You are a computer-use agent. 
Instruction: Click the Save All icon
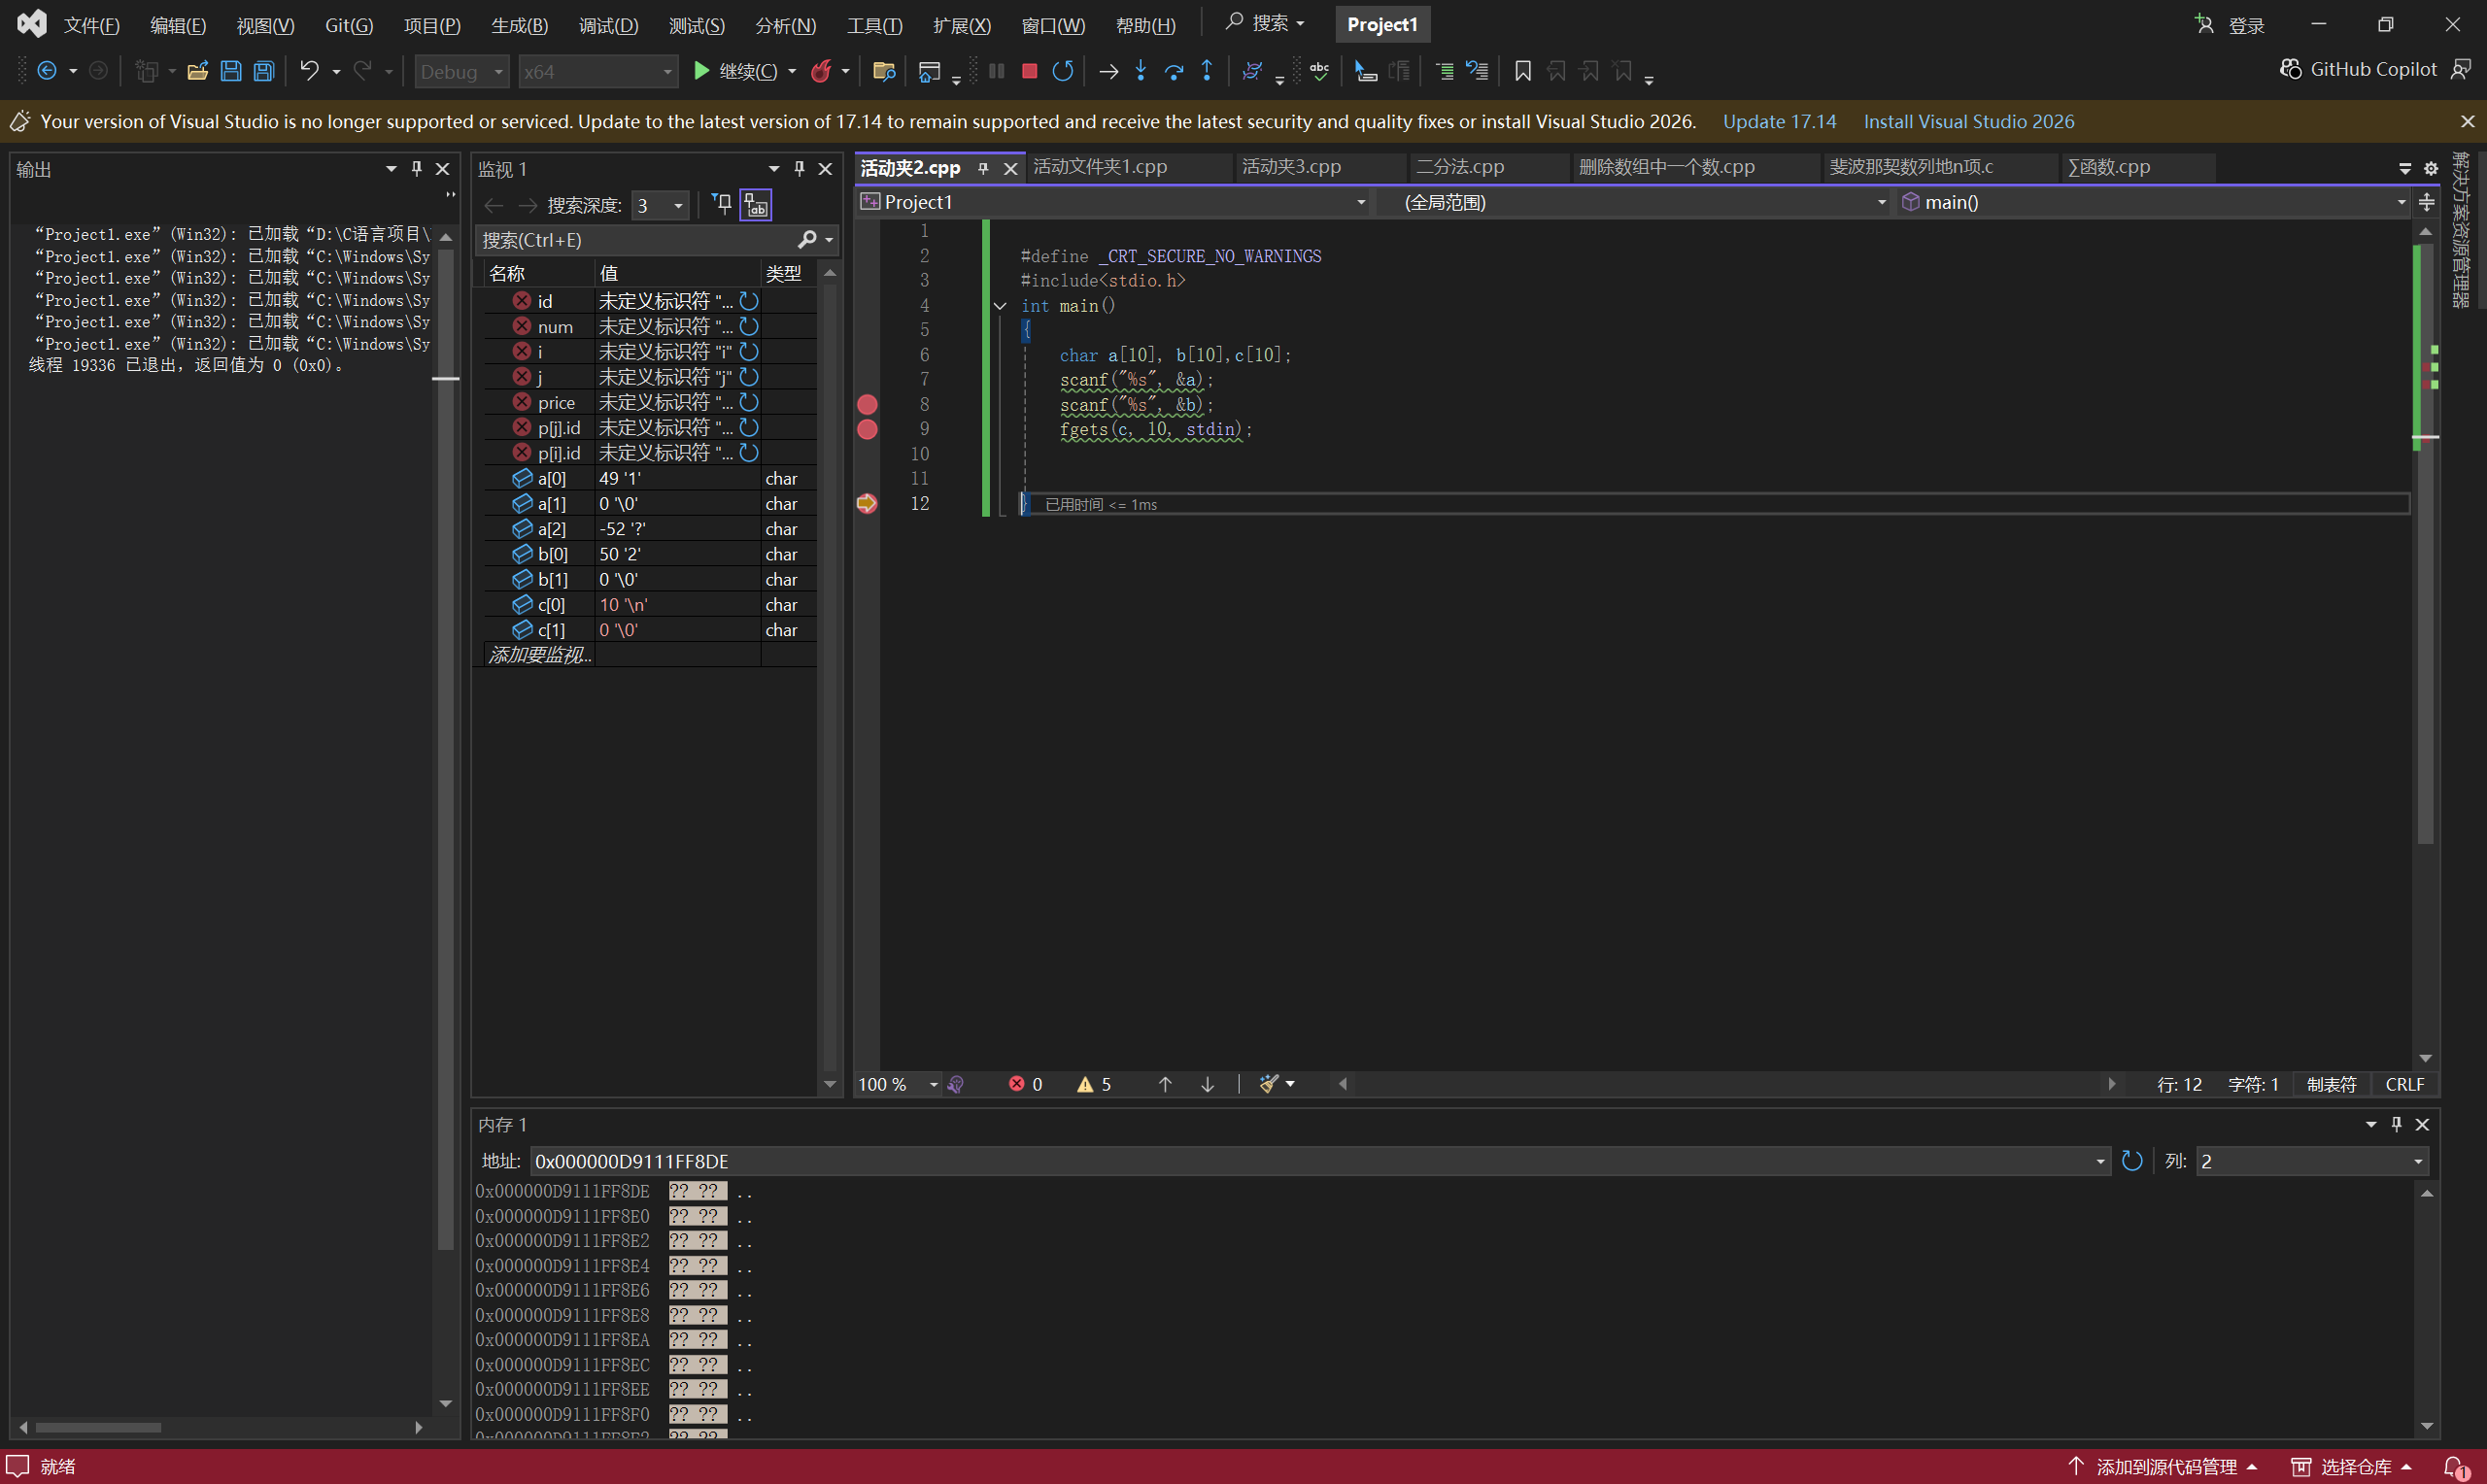[x=264, y=71]
